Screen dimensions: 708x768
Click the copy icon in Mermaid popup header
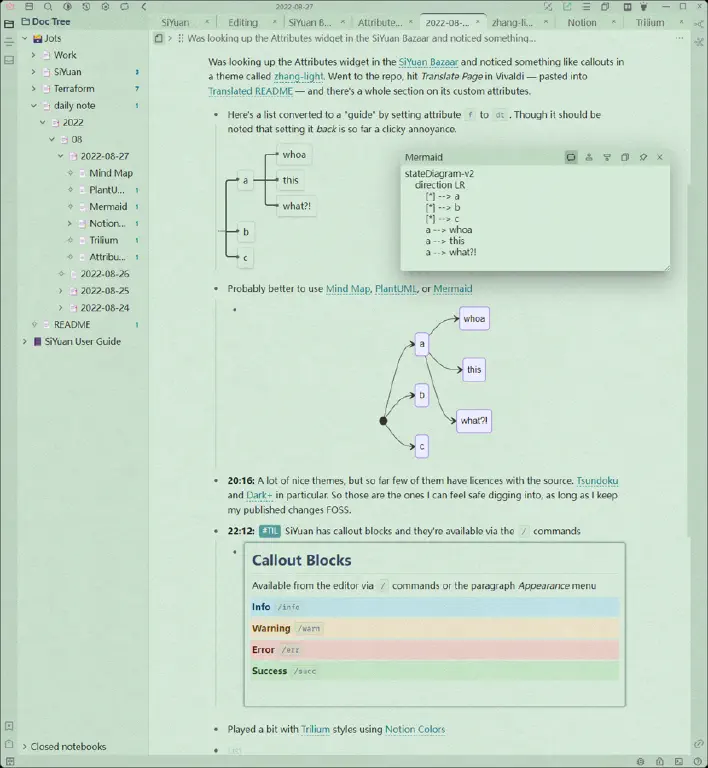click(x=625, y=157)
